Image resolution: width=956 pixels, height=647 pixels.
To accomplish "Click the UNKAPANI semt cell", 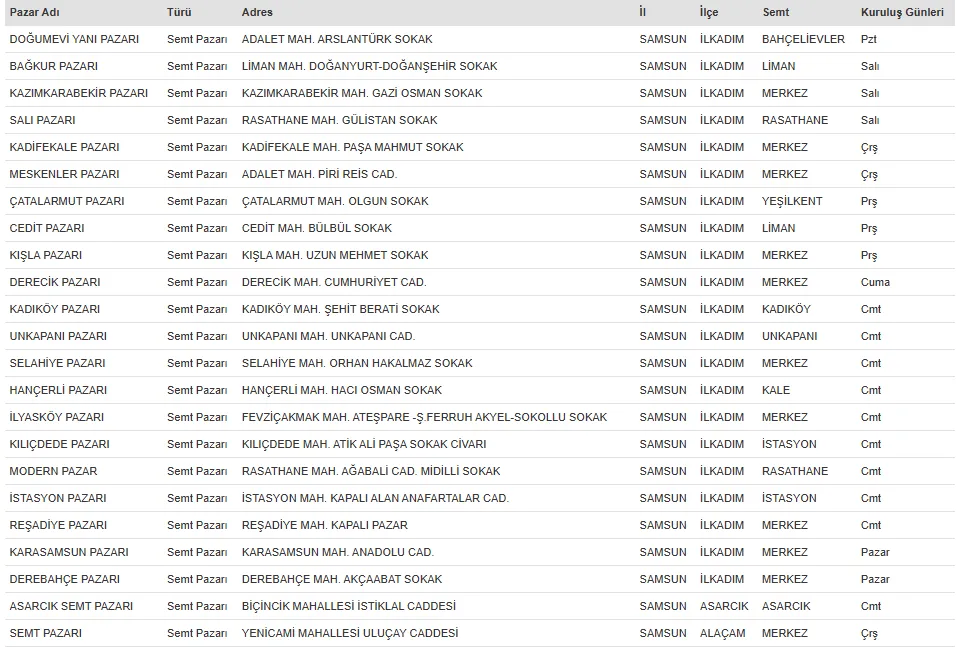I will tap(790, 336).
